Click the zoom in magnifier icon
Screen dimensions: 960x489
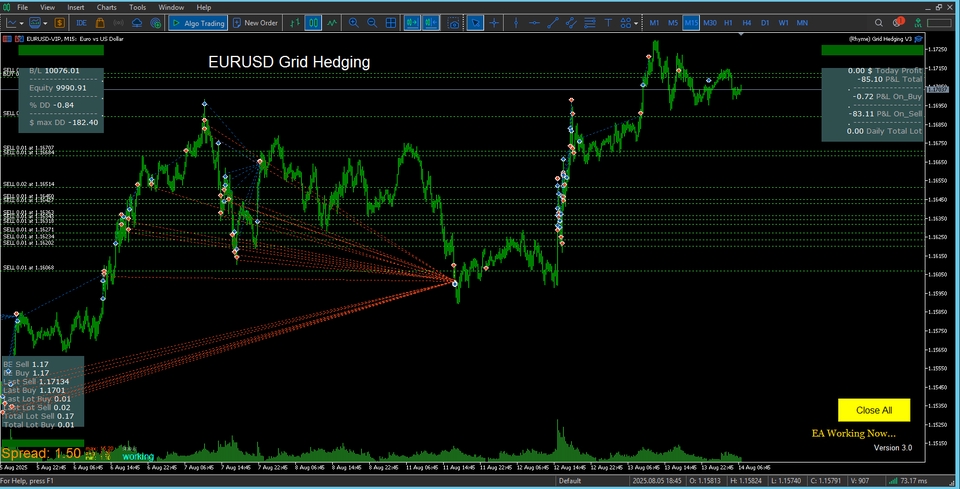click(x=353, y=23)
